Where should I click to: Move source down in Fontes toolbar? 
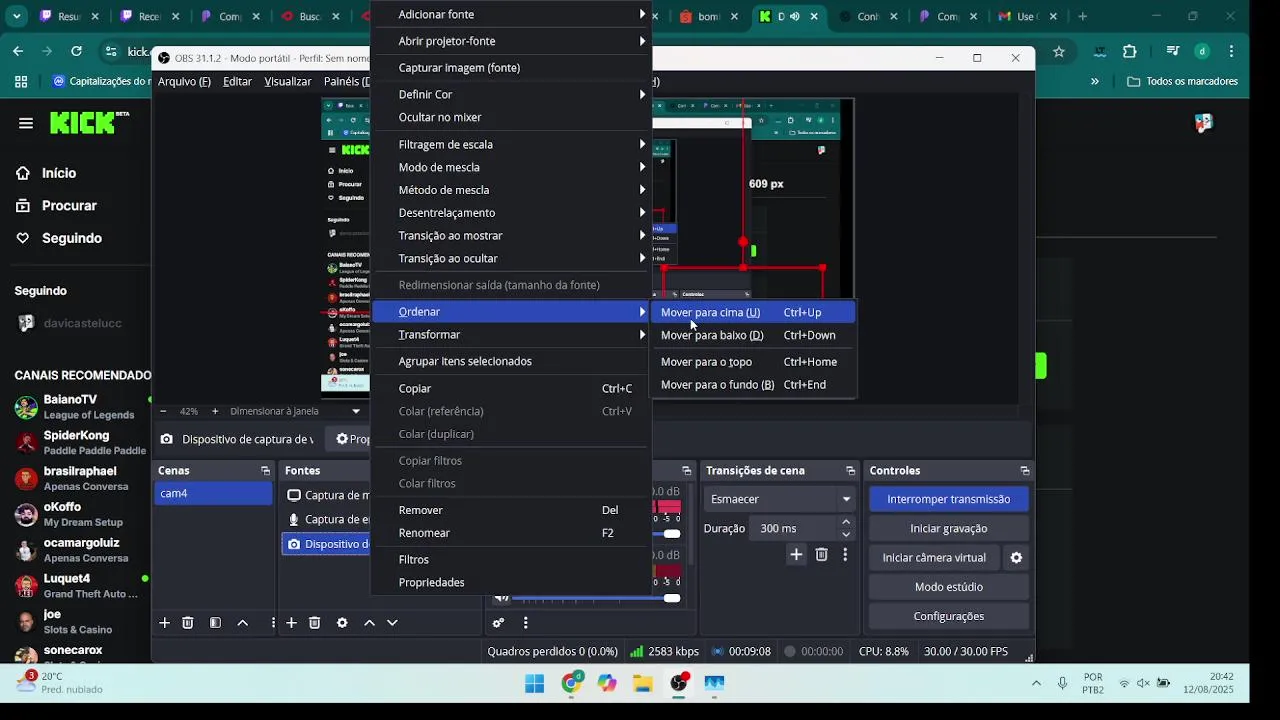392,623
